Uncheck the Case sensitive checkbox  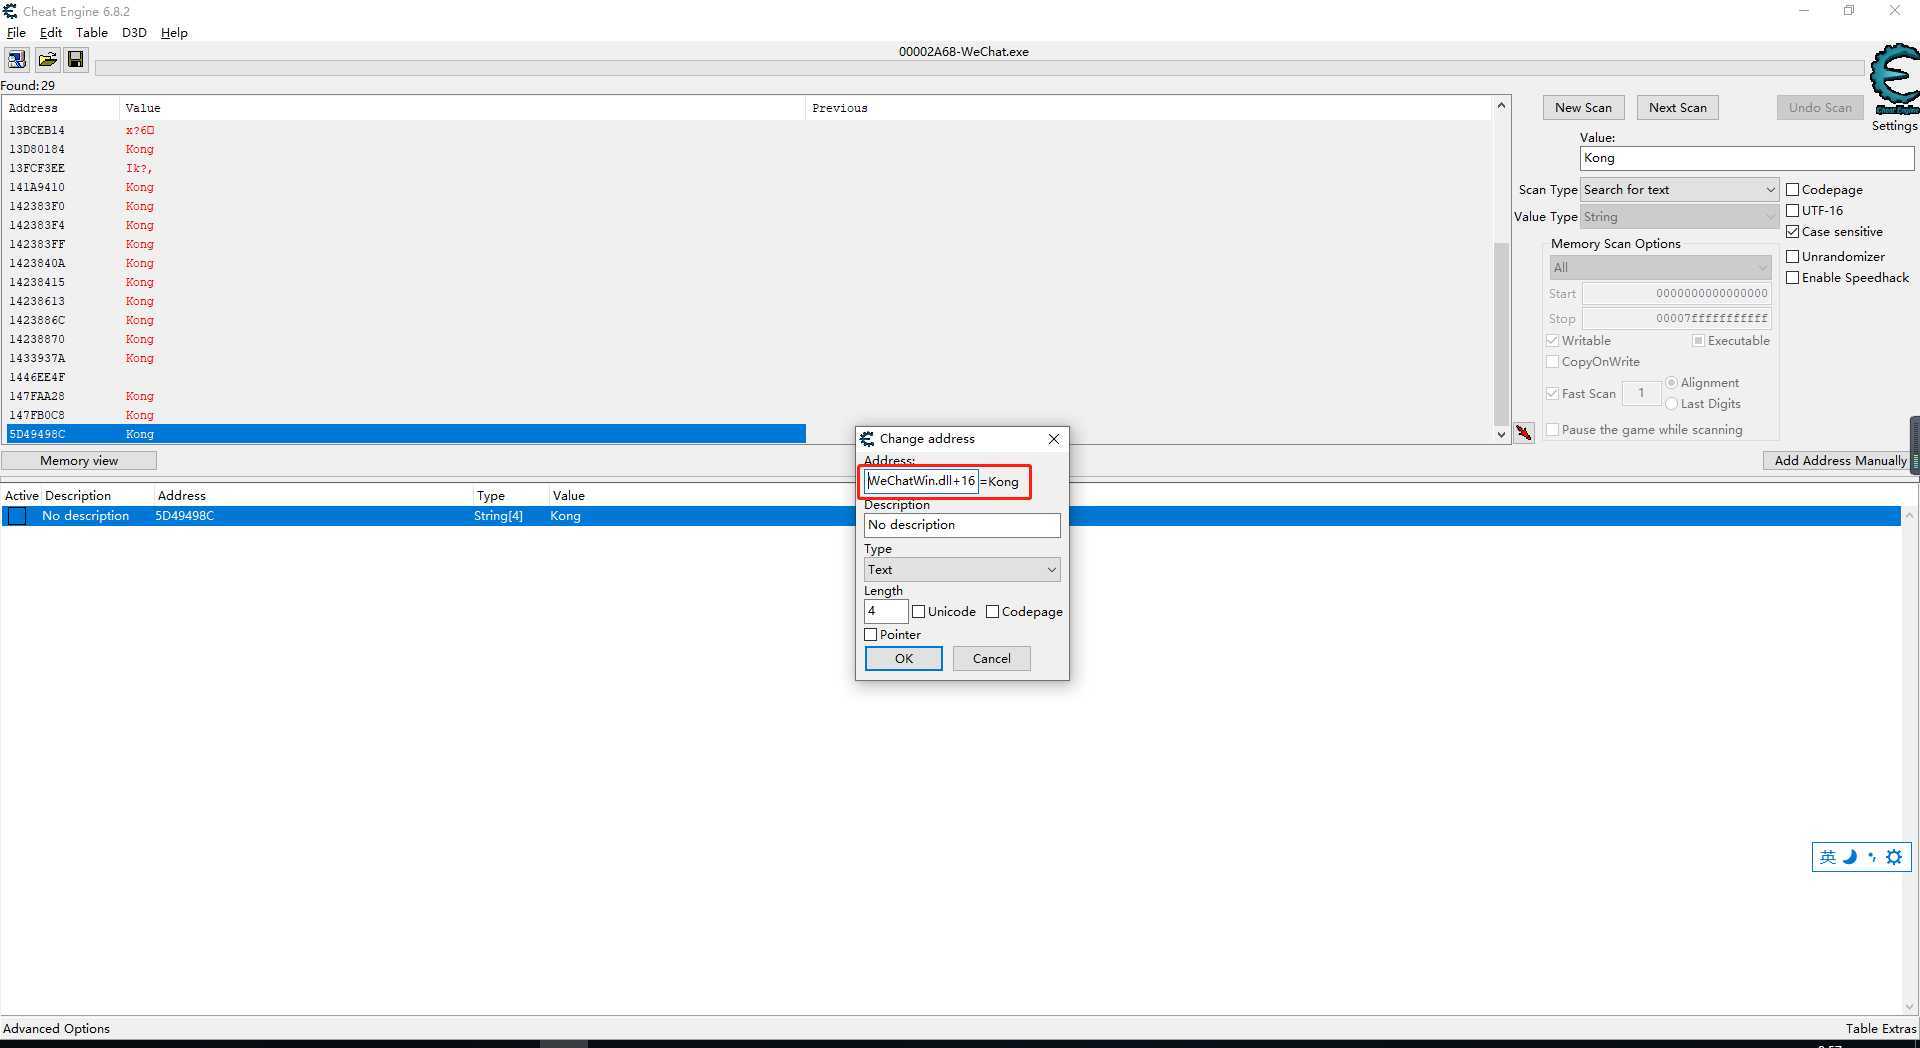1793,231
